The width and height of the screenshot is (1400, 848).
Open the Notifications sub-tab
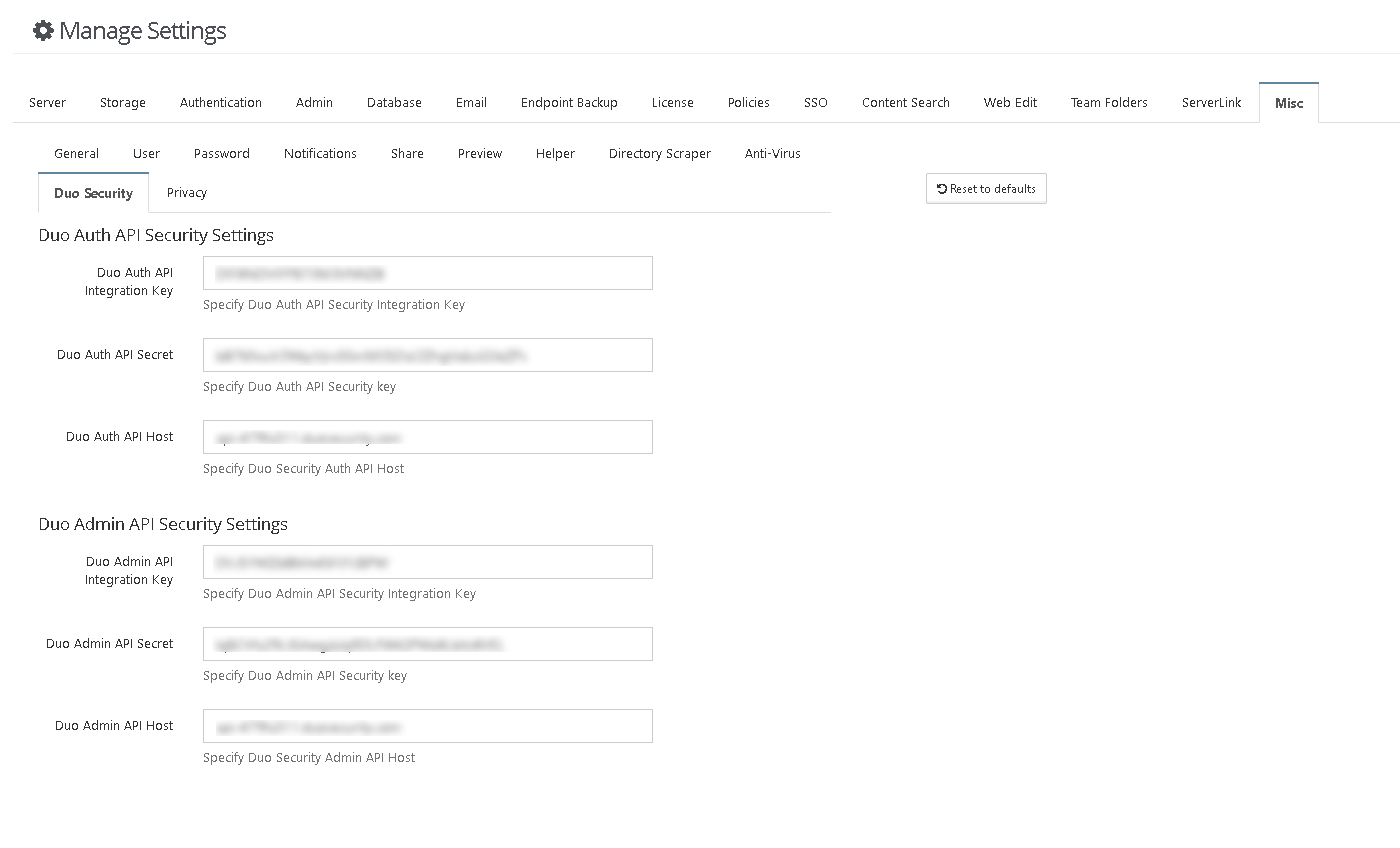pyautogui.click(x=320, y=154)
